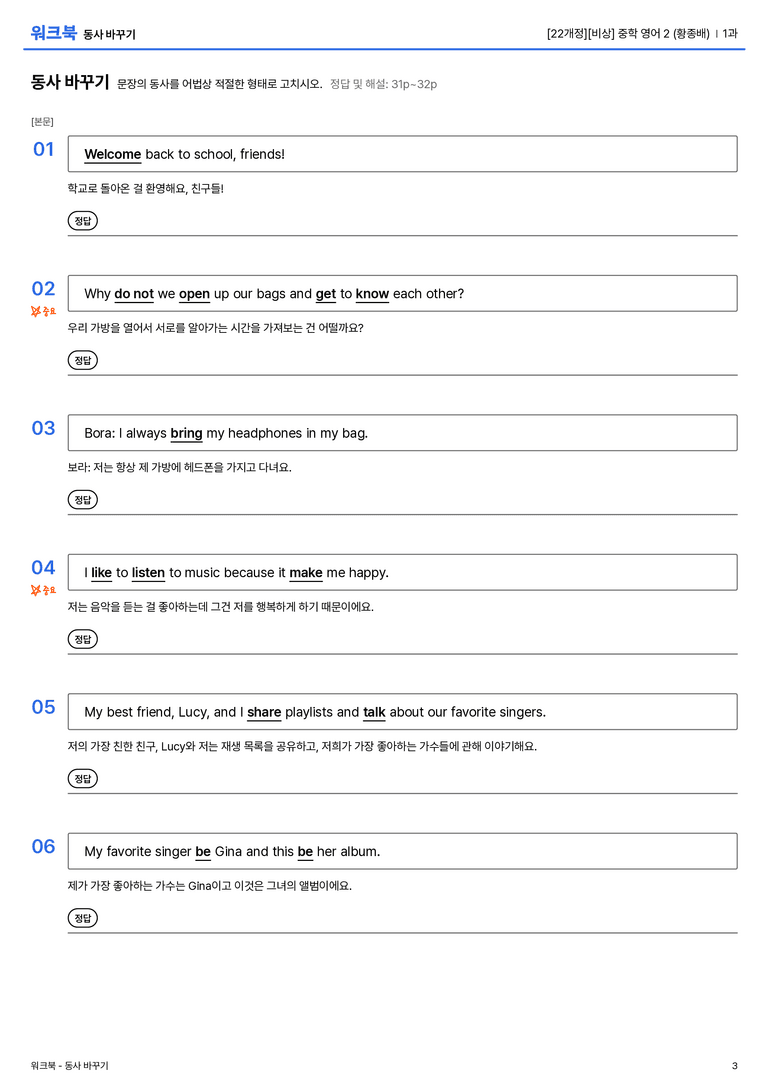This screenshot has width=768, height=1087.
Task: Click the [본문] section label
Action: (x=42, y=121)
